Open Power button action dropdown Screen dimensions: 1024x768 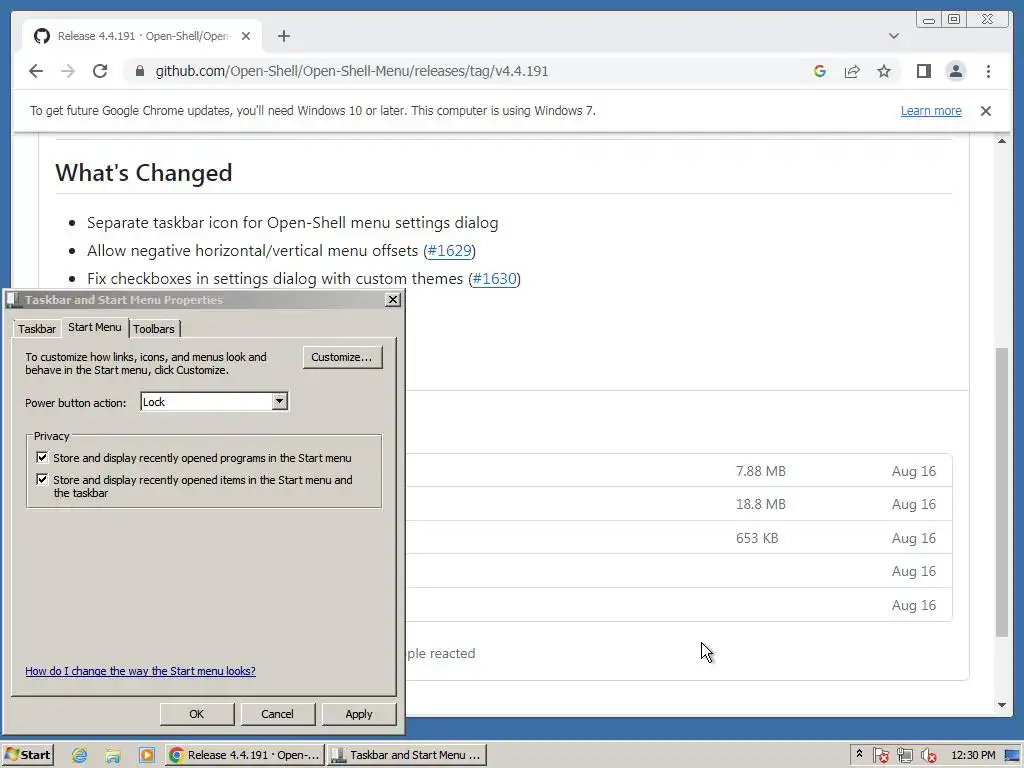click(280, 402)
